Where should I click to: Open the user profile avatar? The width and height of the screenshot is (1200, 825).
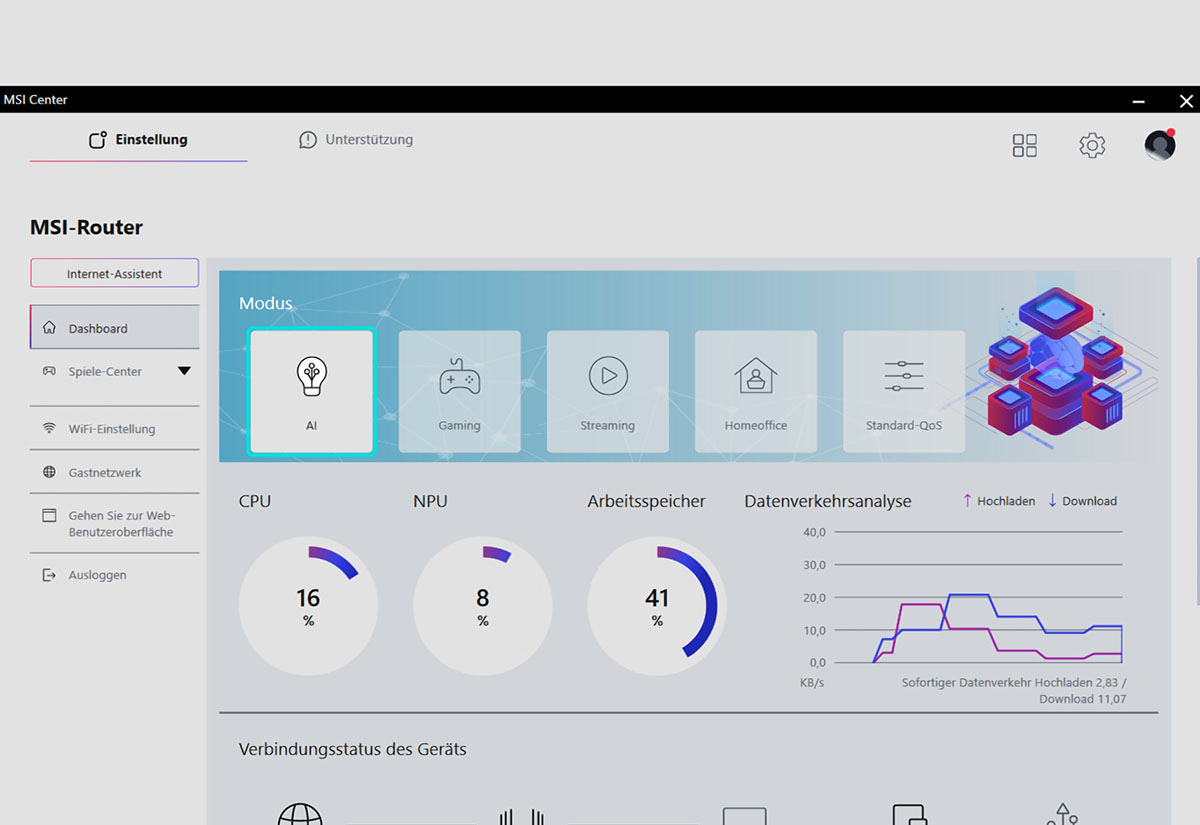1160,145
